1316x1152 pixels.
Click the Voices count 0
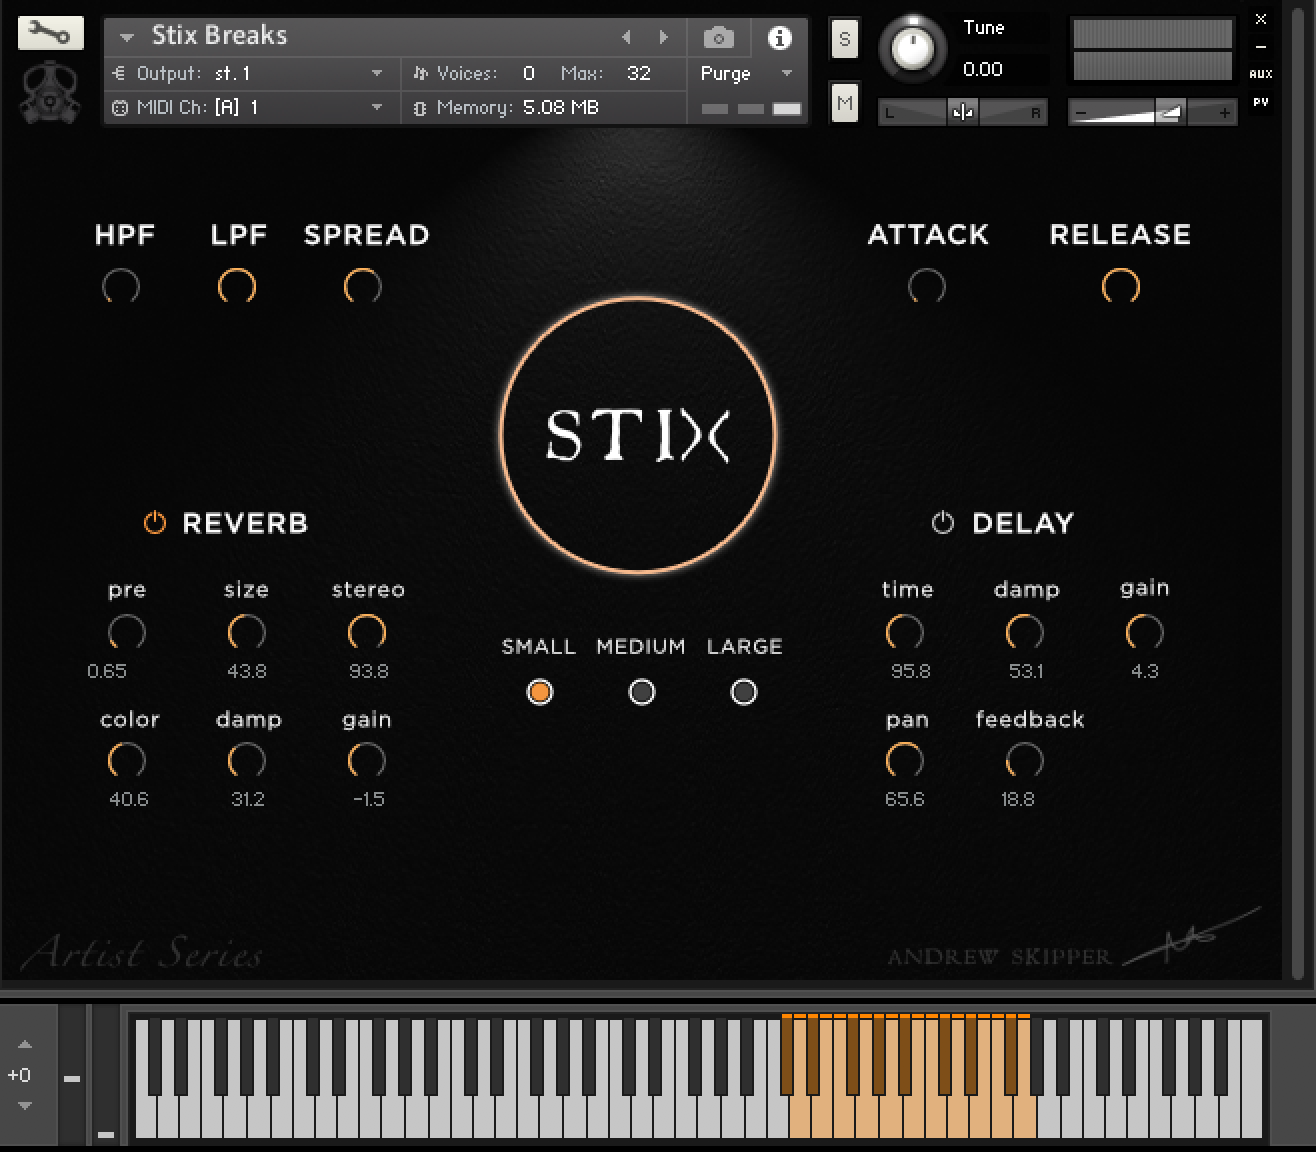[x=529, y=73]
